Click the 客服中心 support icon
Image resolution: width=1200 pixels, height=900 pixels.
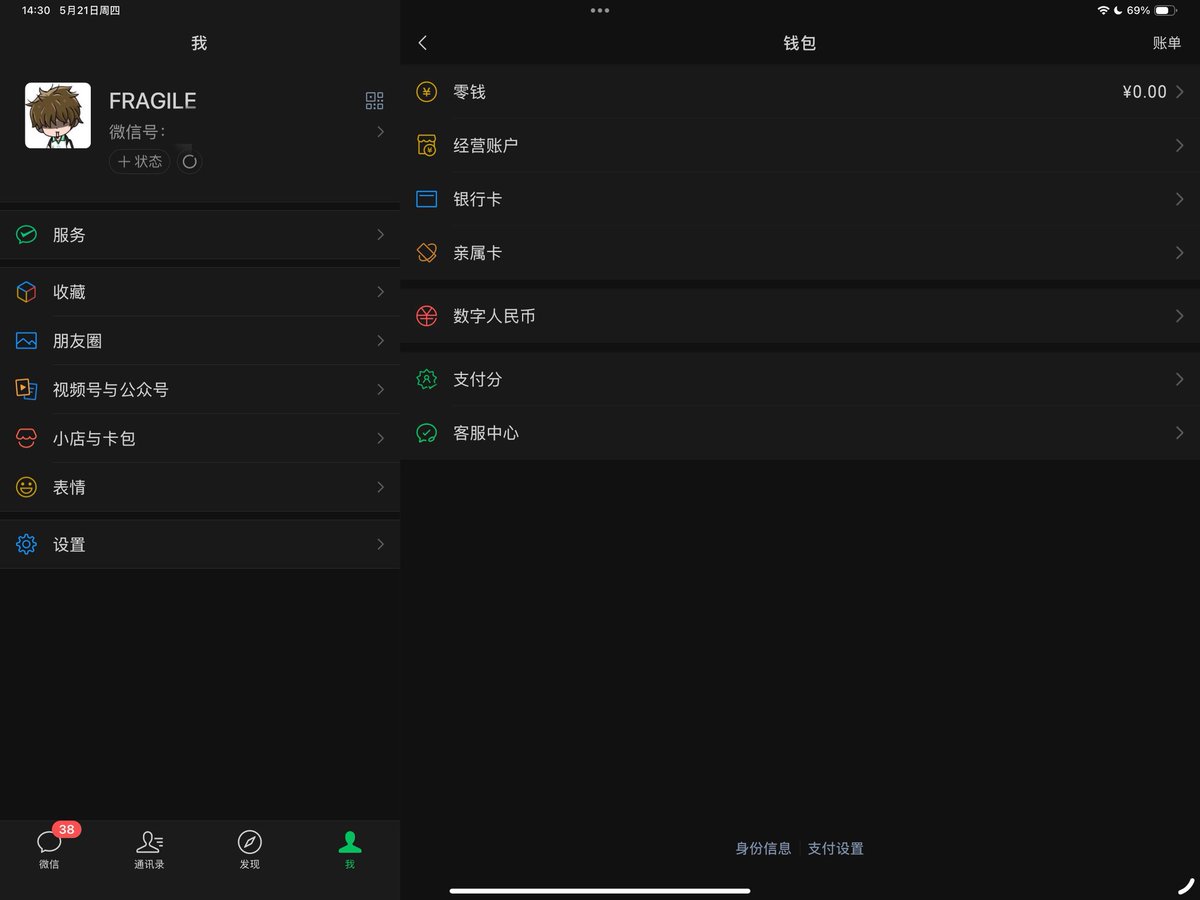pos(427,433)
